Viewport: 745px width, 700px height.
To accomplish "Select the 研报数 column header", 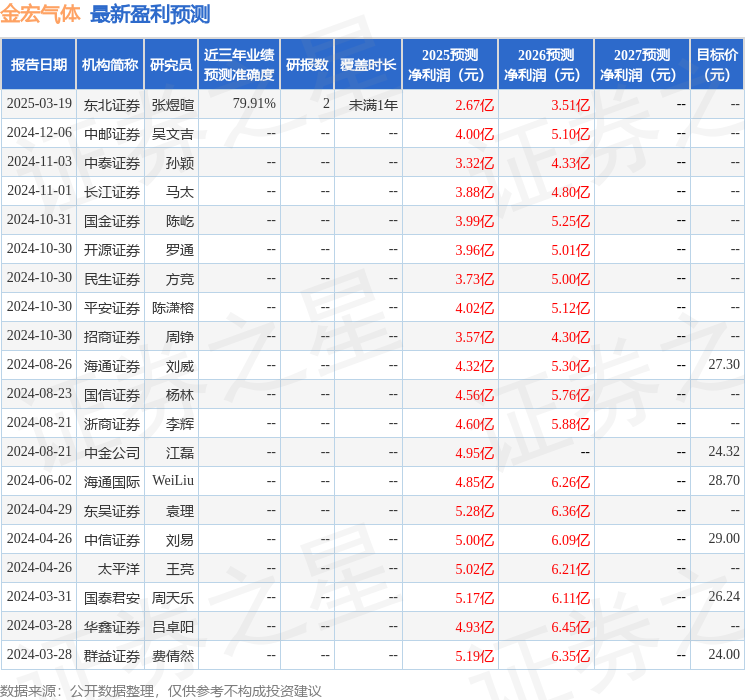I will click(x=307, y=65).
